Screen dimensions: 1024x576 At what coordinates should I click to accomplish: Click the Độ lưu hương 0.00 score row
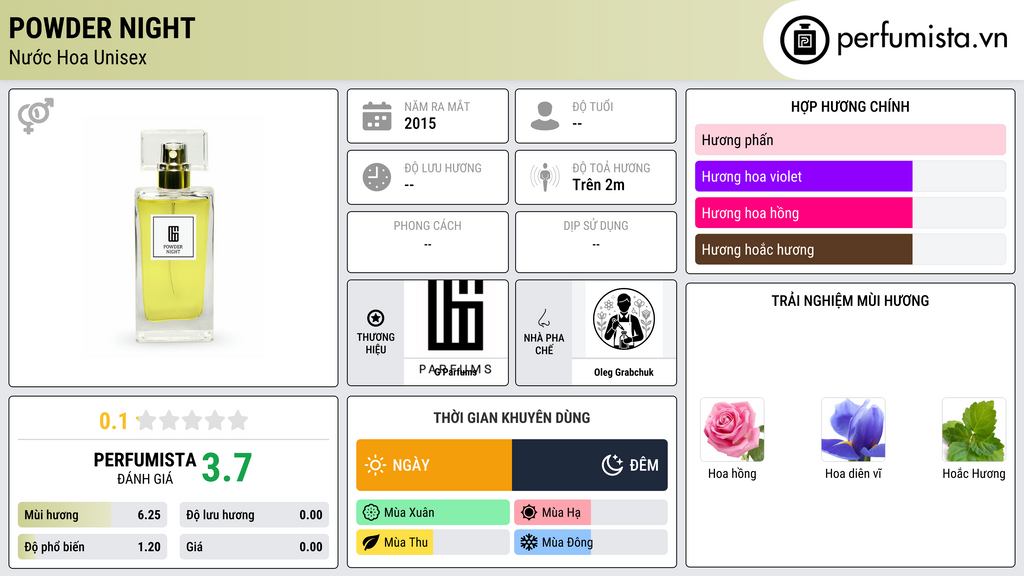(254, 515)
